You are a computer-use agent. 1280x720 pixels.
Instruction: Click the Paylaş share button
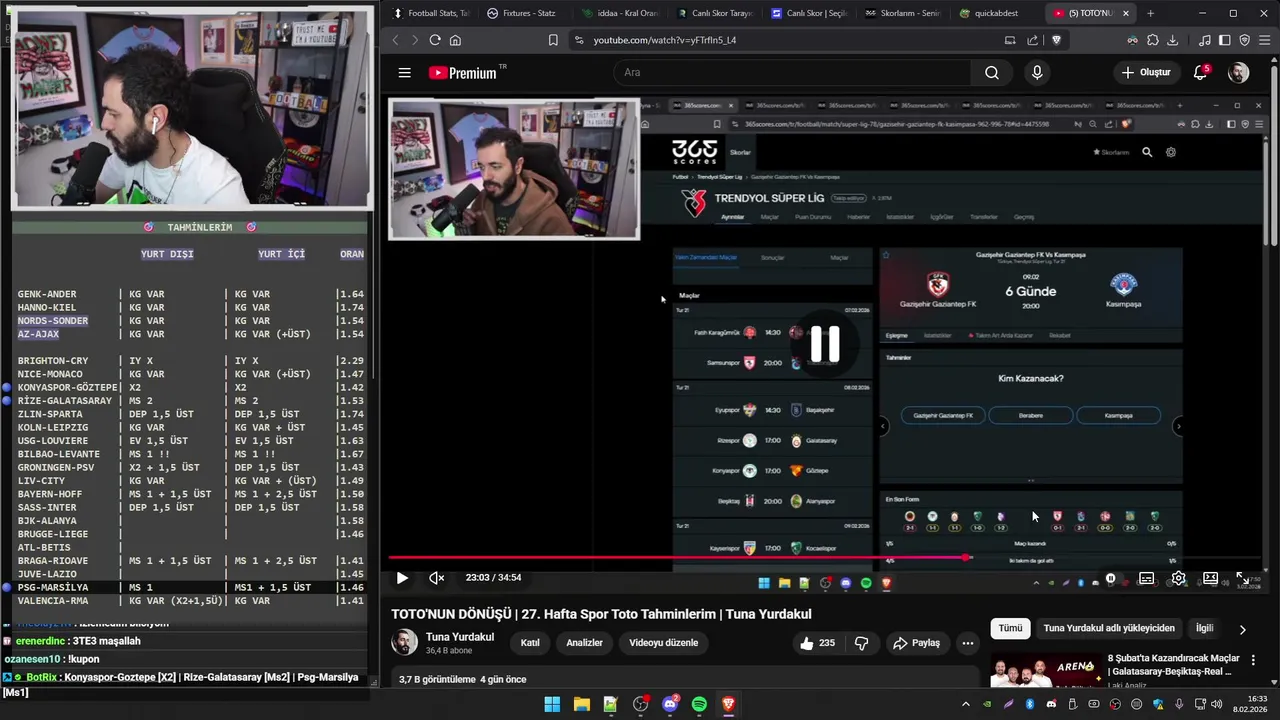916,643
